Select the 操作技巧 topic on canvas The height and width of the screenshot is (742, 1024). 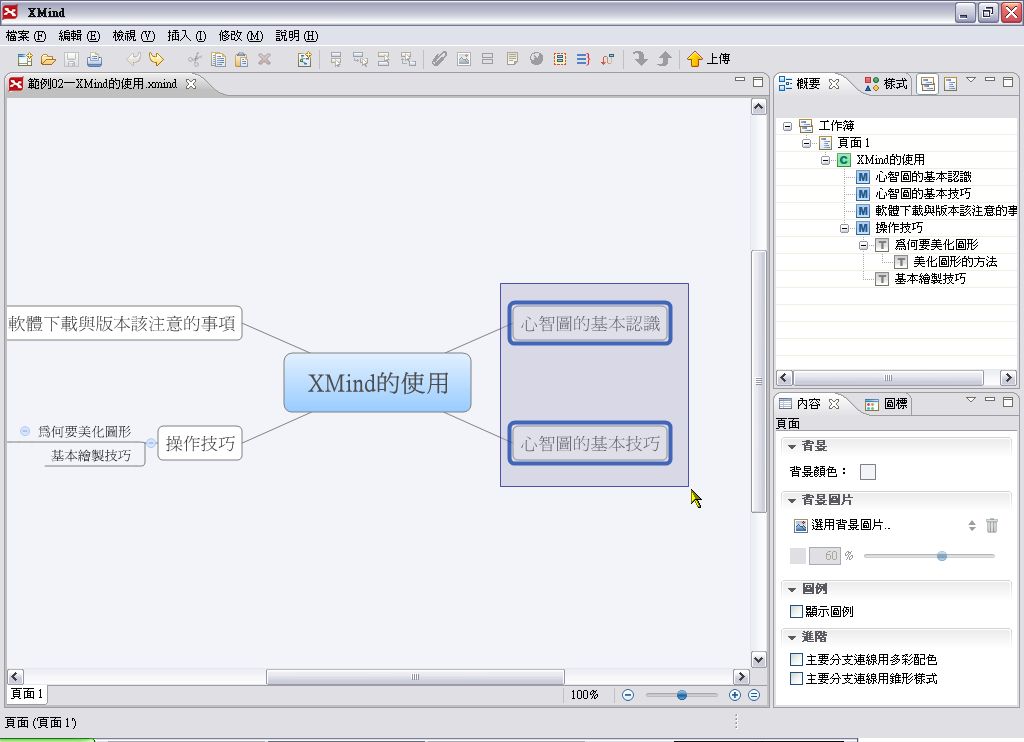(200, 444)
